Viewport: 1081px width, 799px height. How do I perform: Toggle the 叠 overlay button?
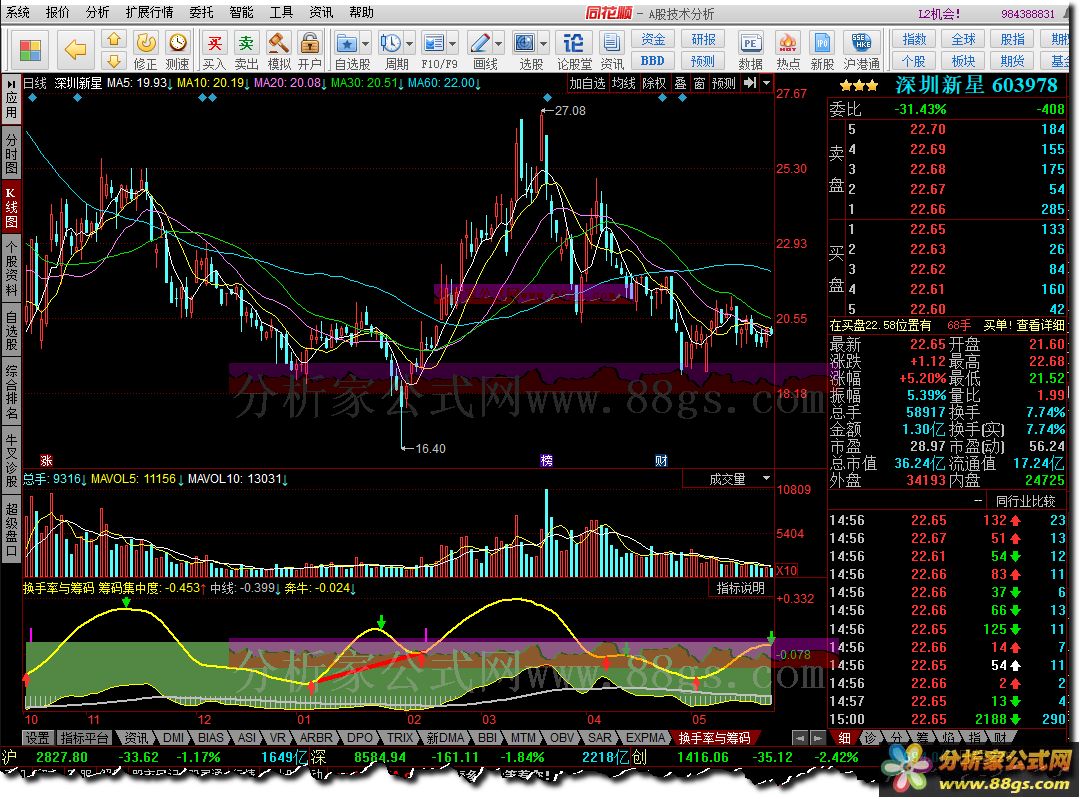click(680, 83)
